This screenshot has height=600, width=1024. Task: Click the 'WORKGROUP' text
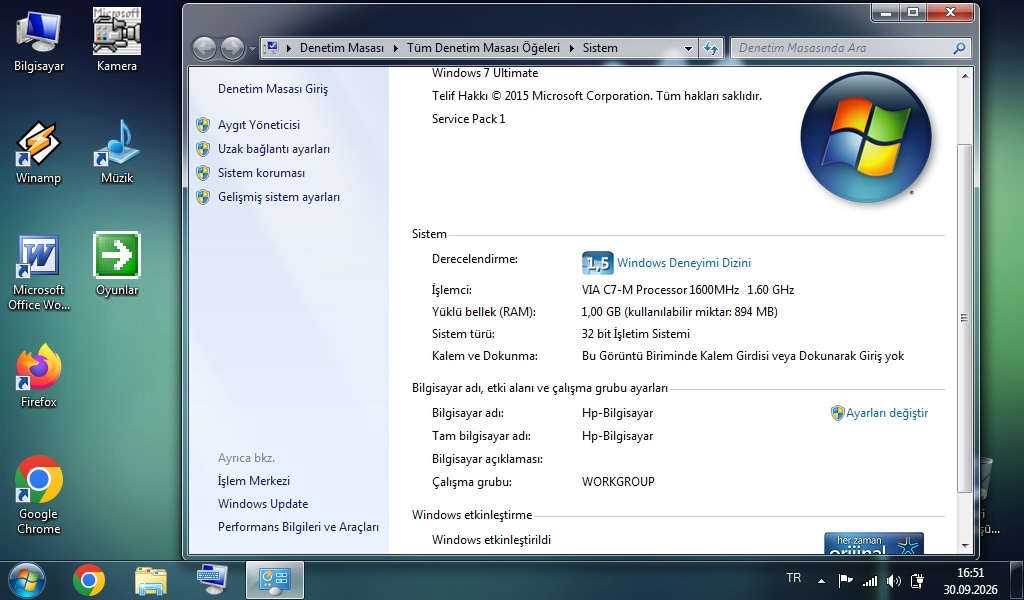618,482
